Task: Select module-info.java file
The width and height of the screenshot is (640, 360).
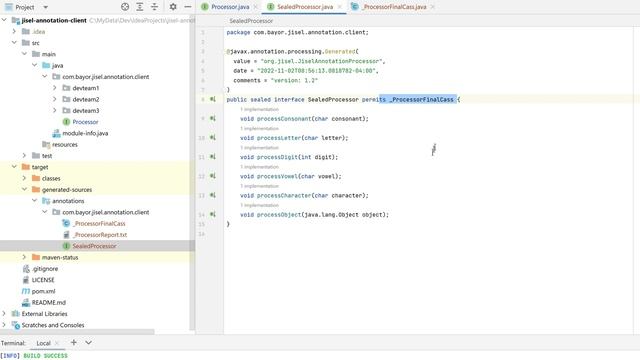Action: pyautogui.click(x=85, y=133)
